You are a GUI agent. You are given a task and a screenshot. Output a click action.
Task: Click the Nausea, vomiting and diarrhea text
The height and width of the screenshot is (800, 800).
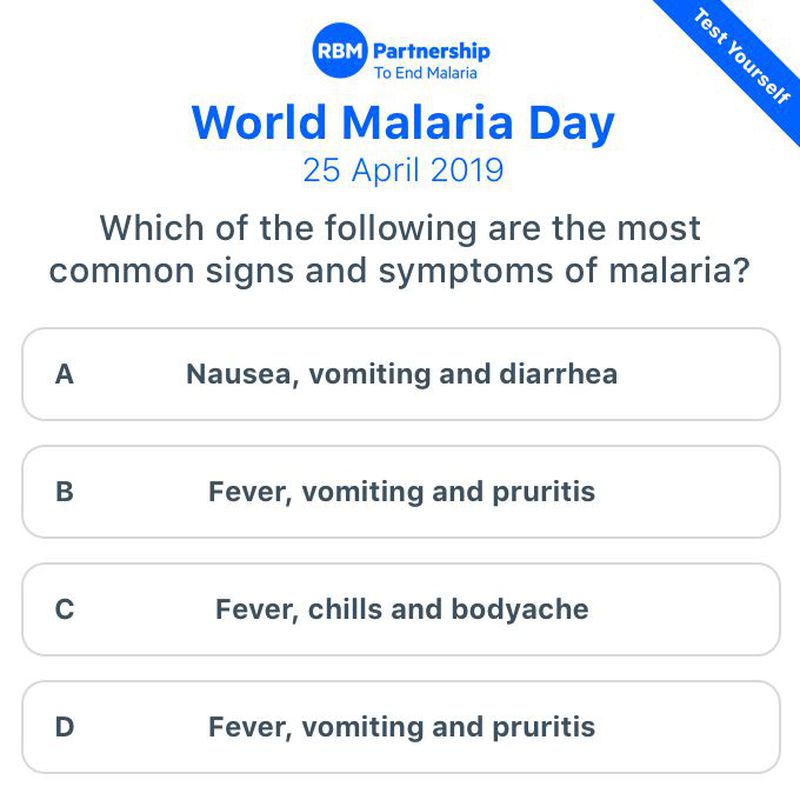click(x=401, y=374)
